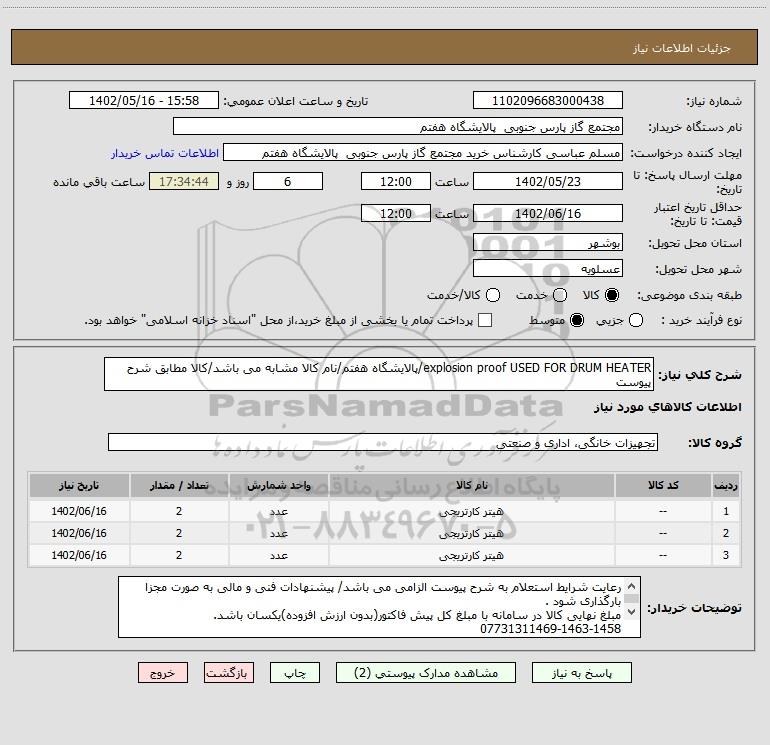Select the متوسط purchase type radio
Image resolution: width=770 pixels, height=745 pixels.
pos(577,320)
